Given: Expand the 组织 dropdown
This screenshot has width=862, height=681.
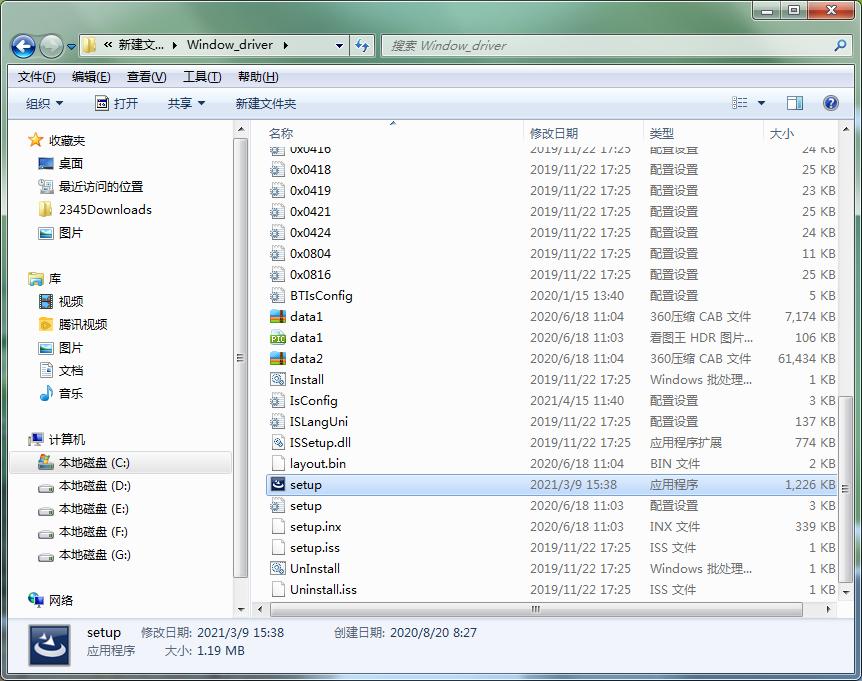Looking at the screenshot, I should pos(45,103).
